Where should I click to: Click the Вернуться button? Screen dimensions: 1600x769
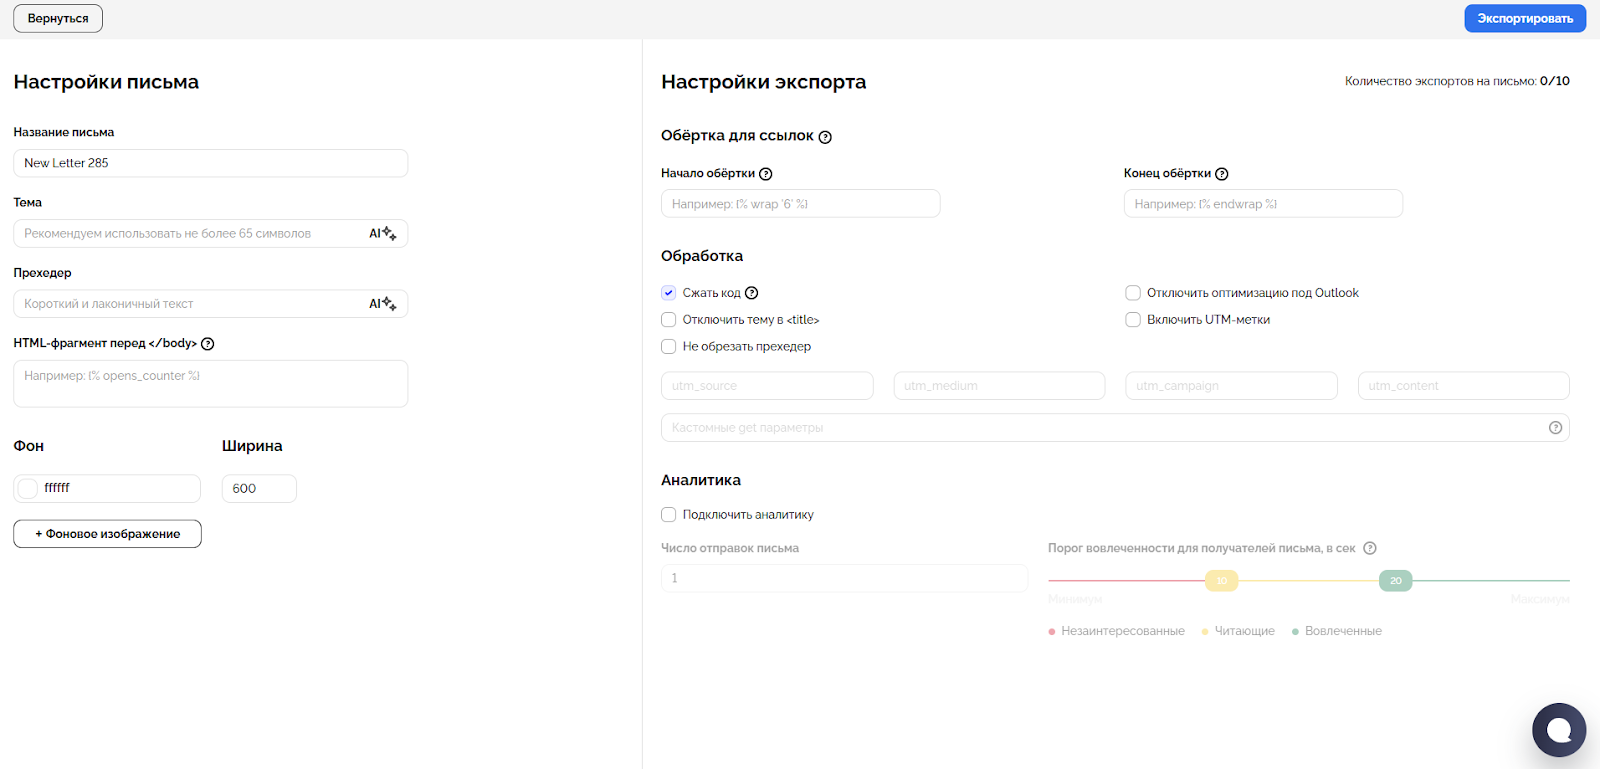point(58,19)
